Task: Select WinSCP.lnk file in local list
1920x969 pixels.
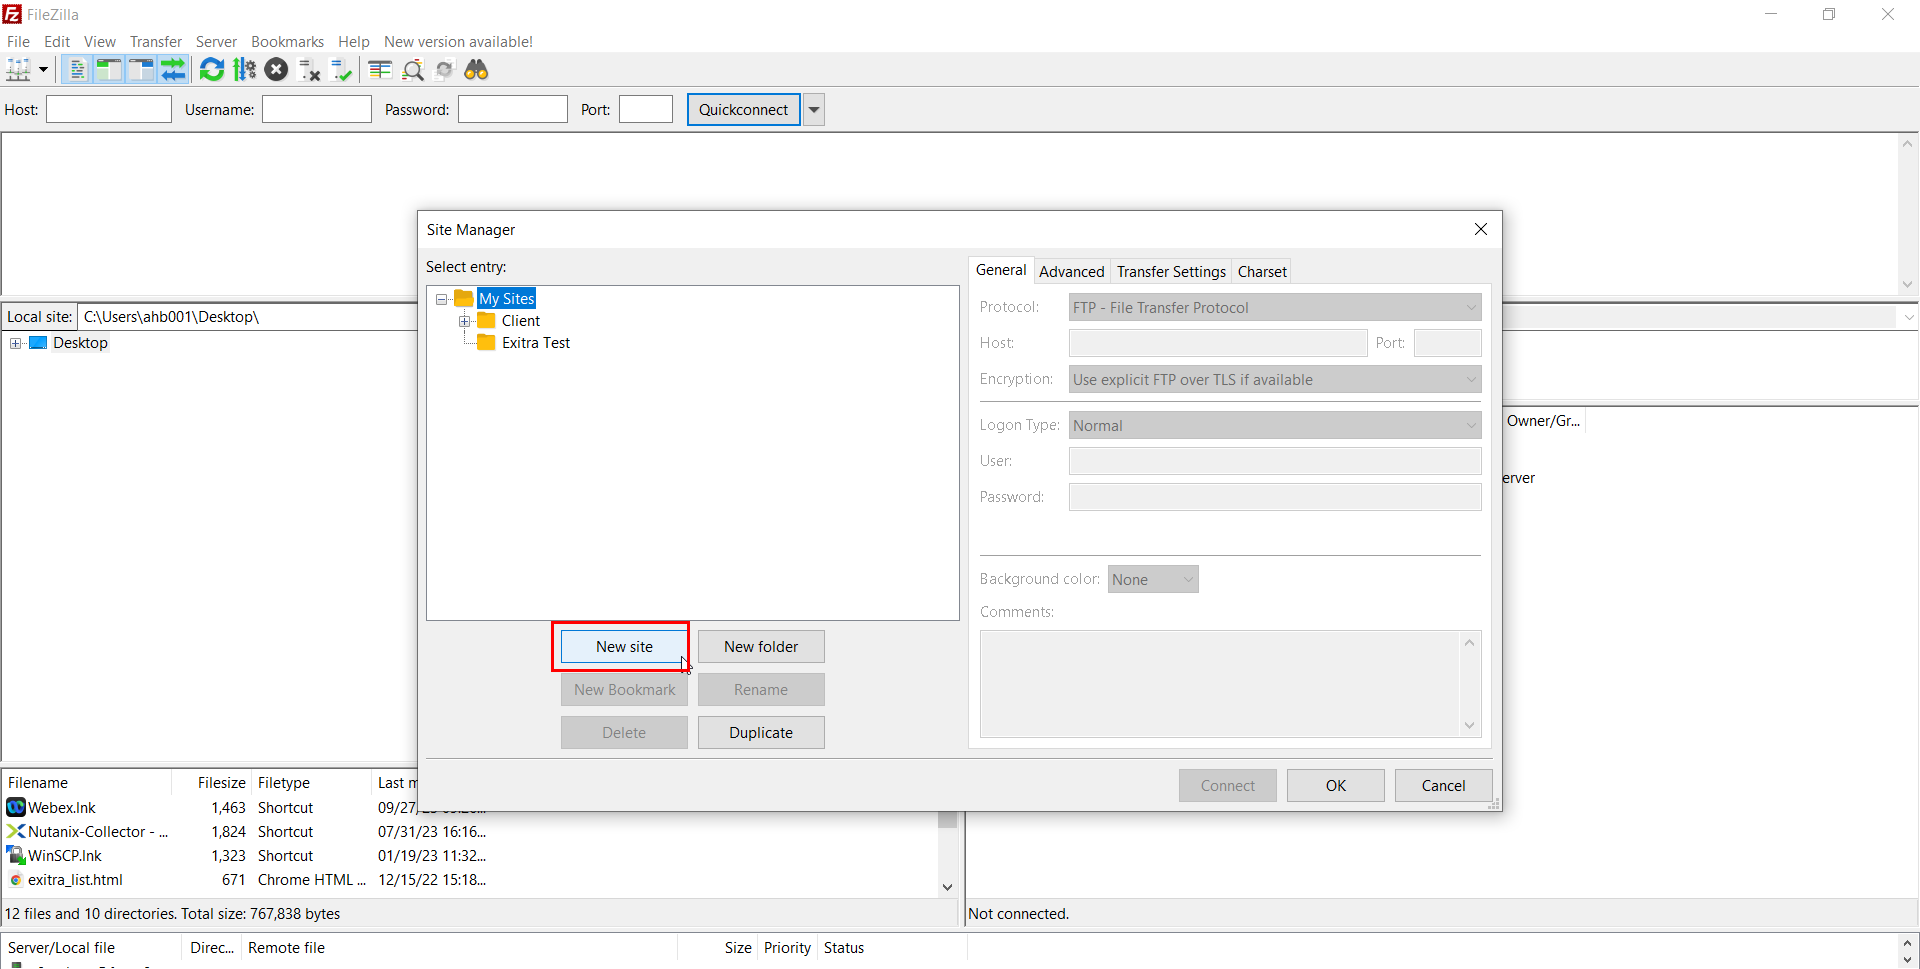Action: (x=65, y=856)
